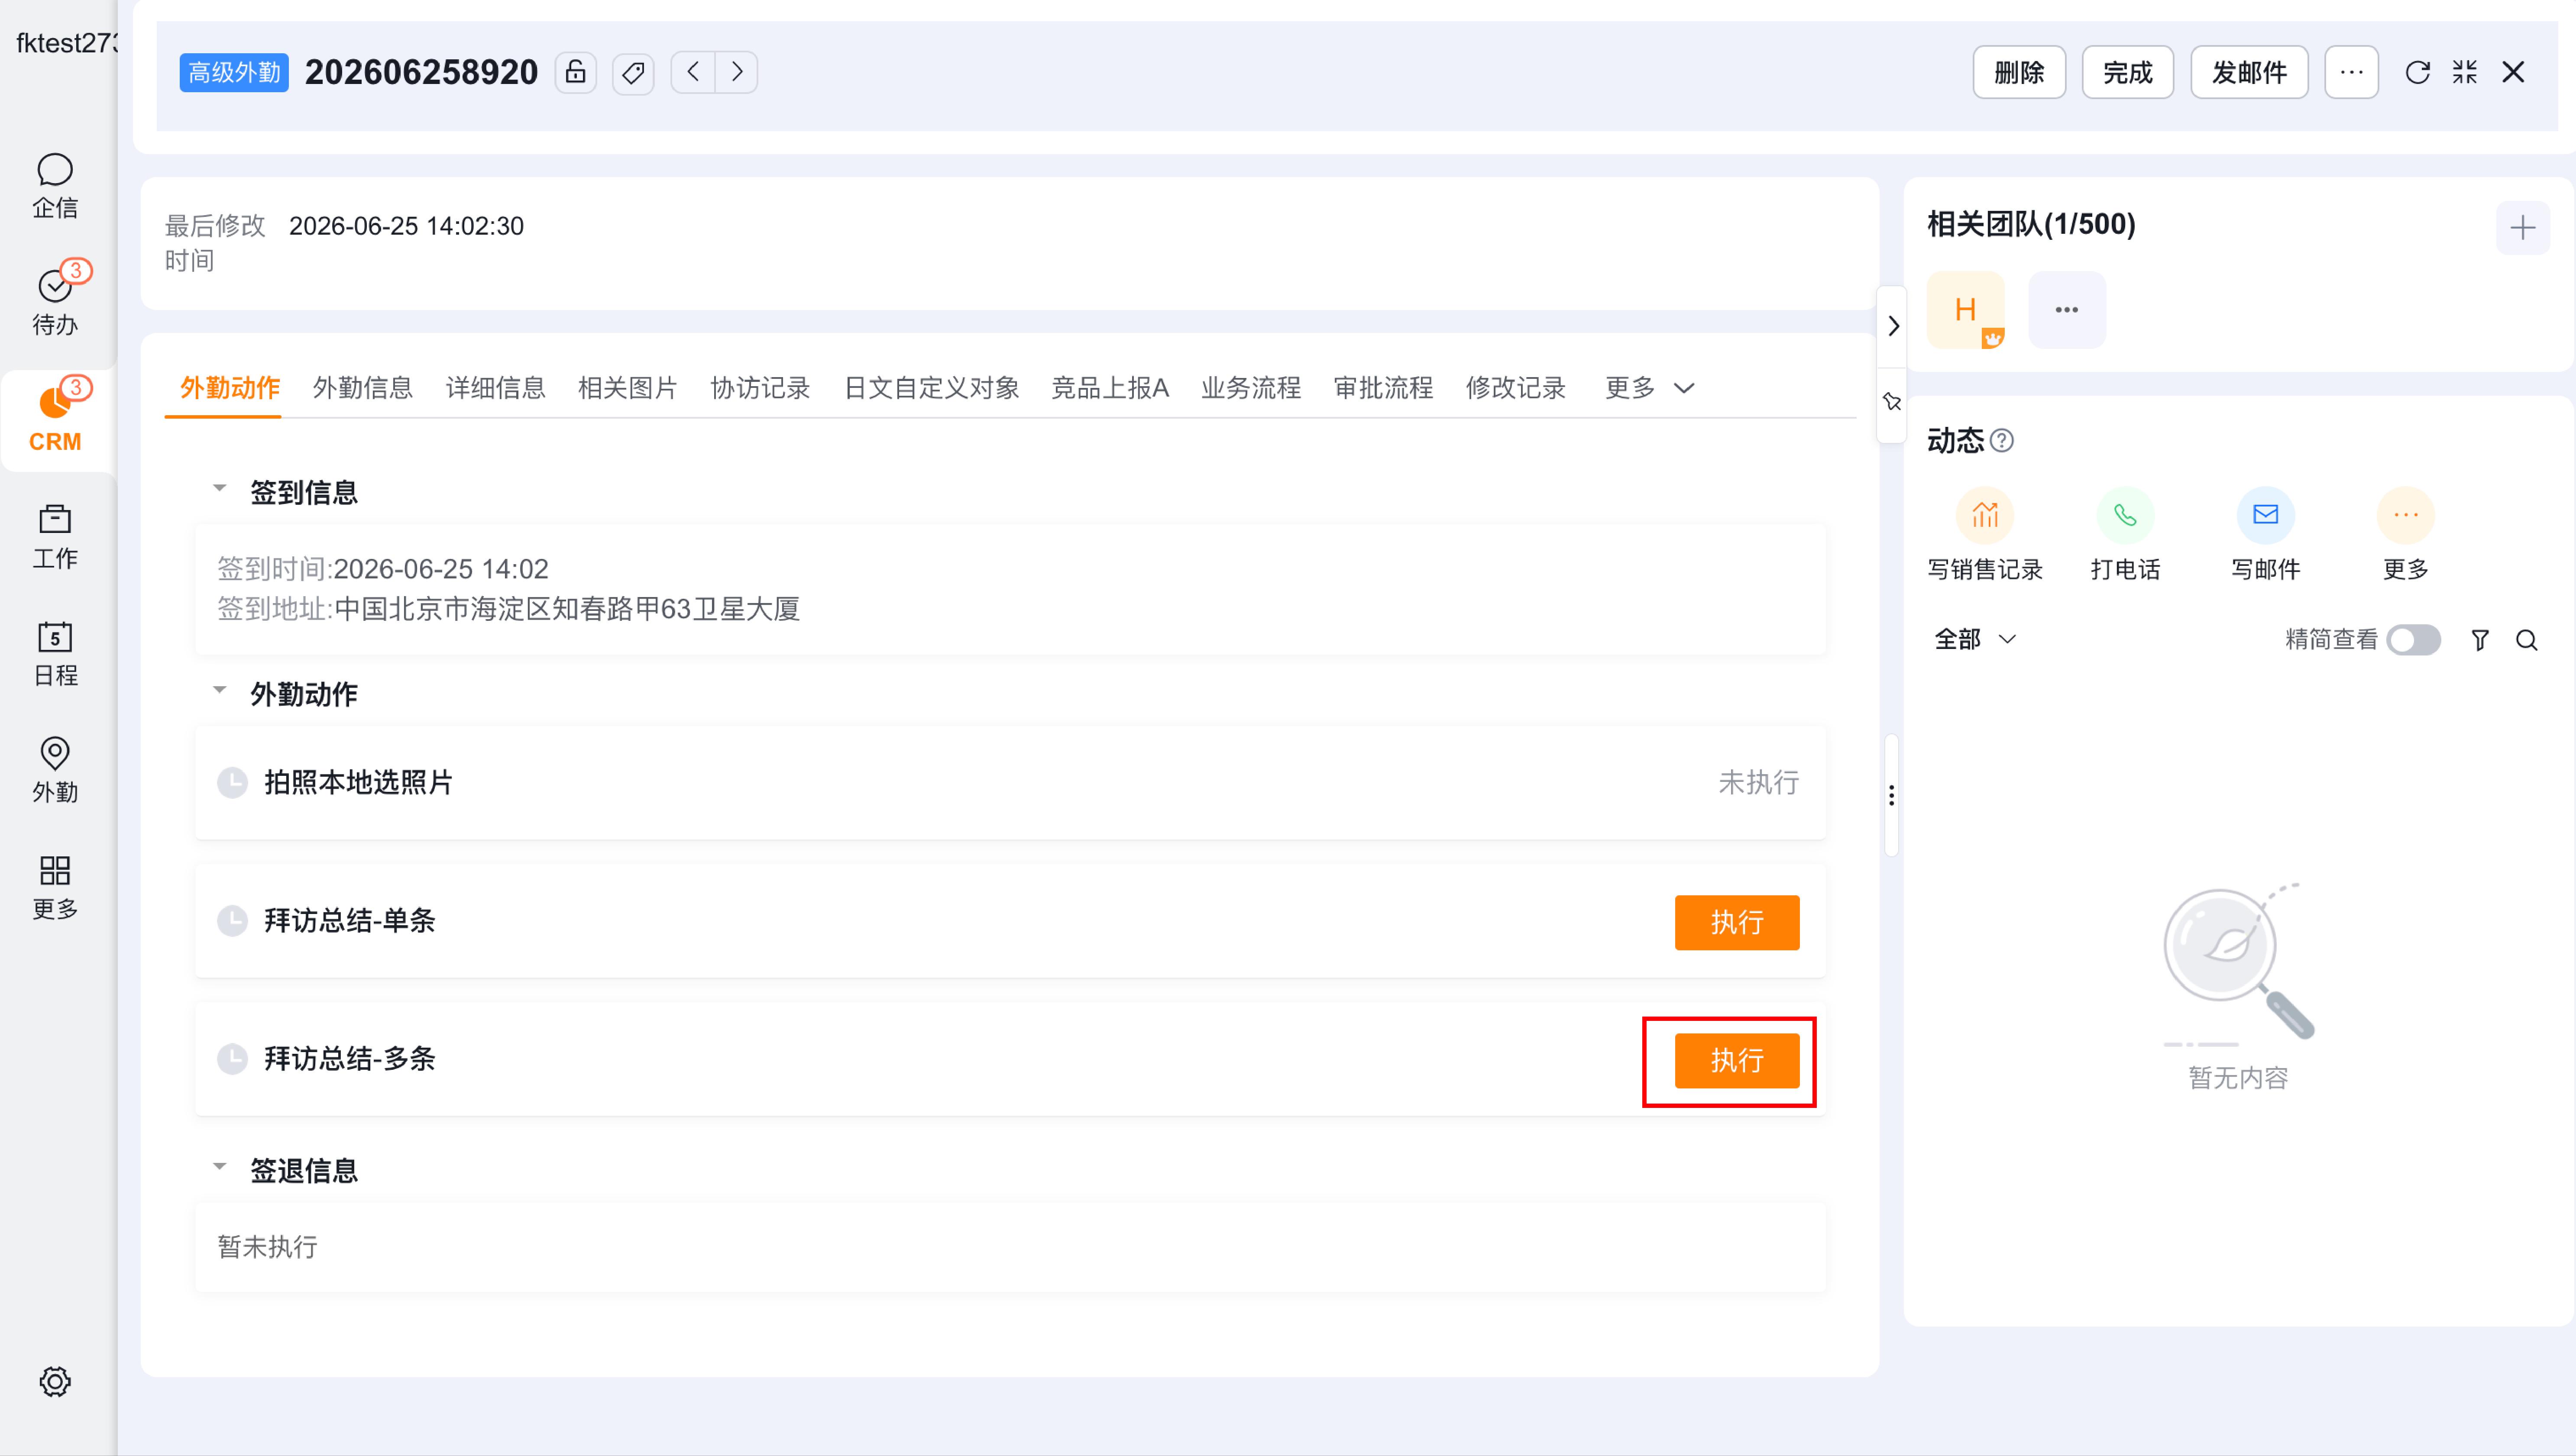Add team member with plus icon
This screenshot has width=2576, height=1456.
[2522, 228]
